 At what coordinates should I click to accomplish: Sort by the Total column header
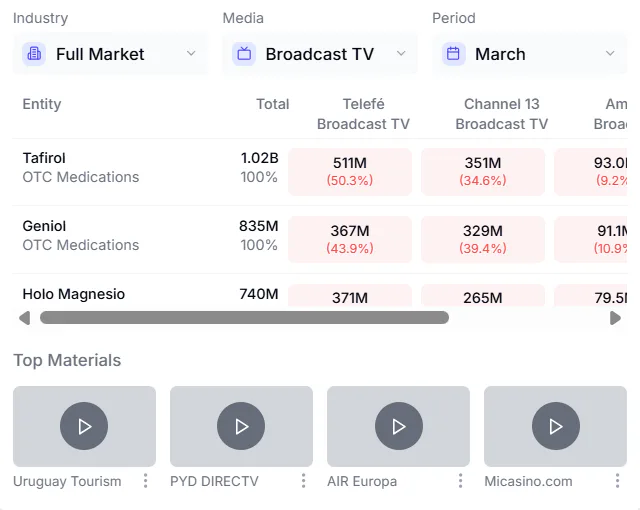click(273, 104)
